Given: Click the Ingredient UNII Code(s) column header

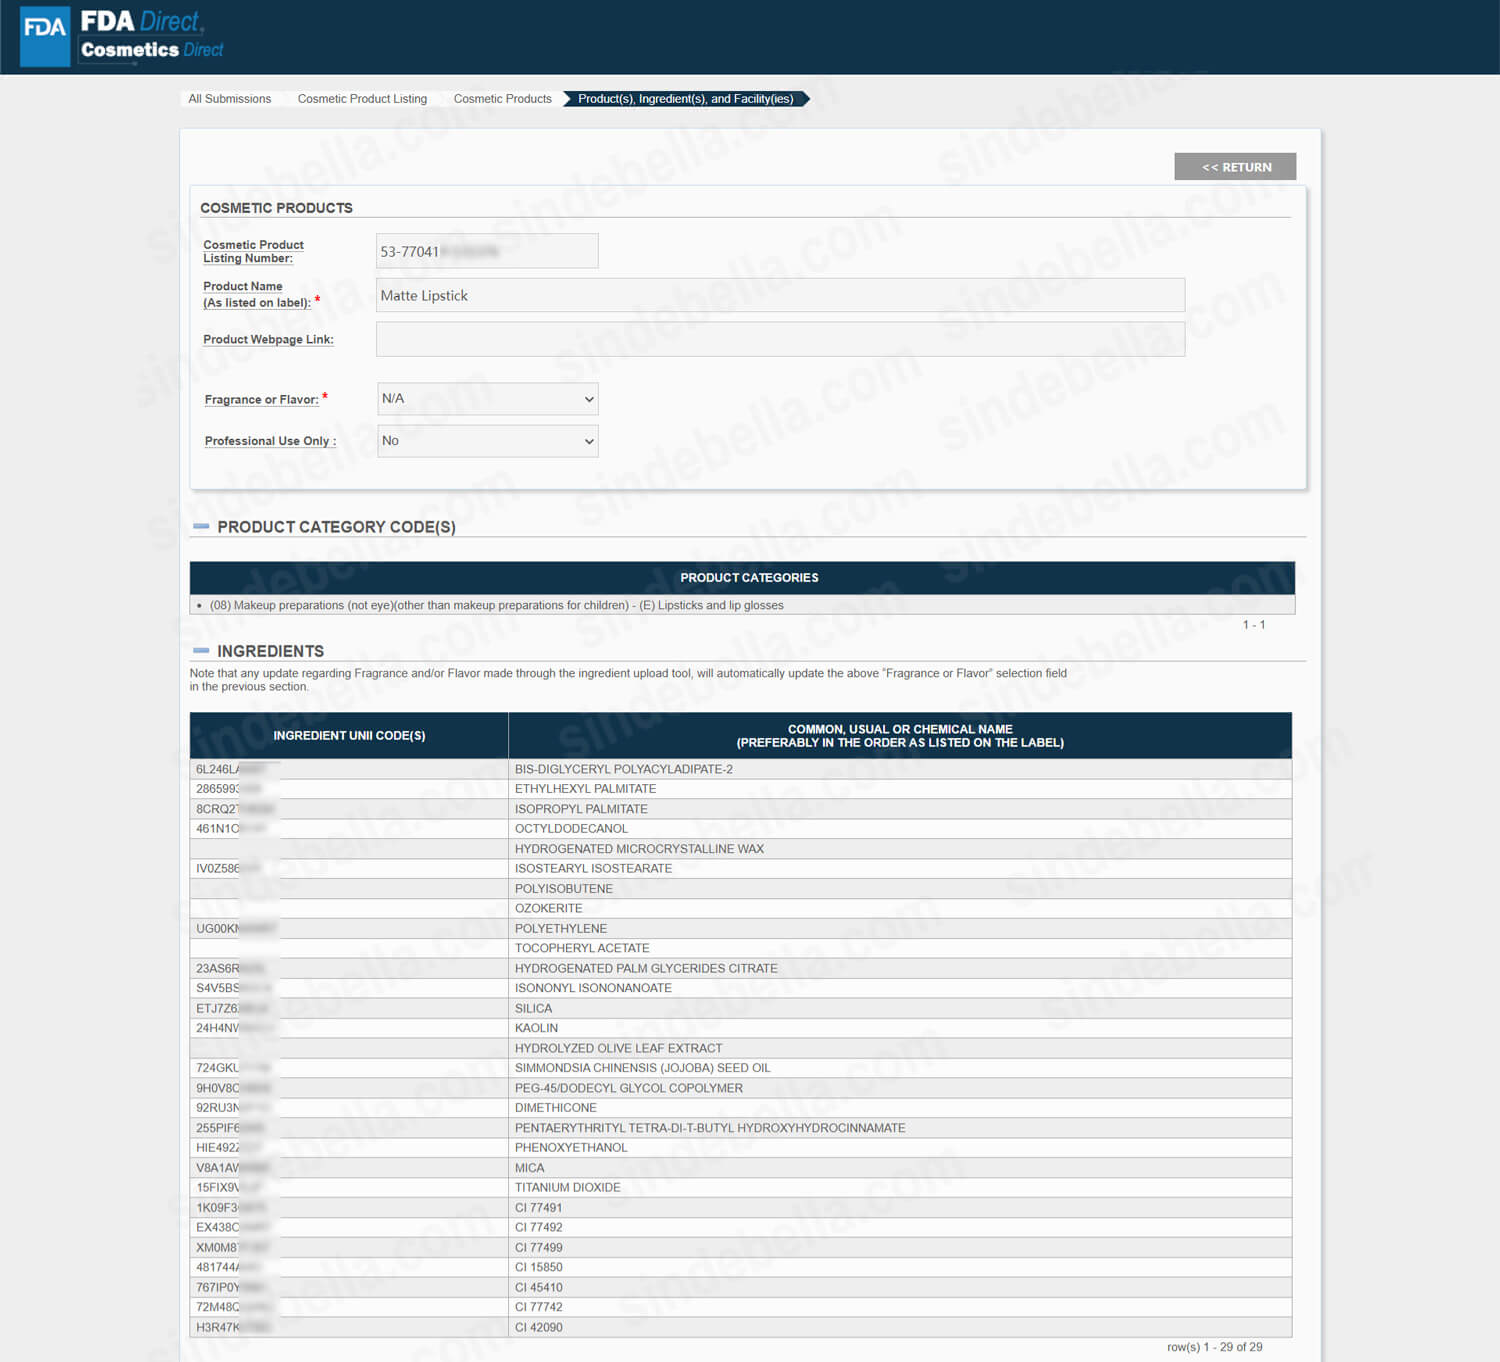Looking at the screenshot, I should [349, 735].
